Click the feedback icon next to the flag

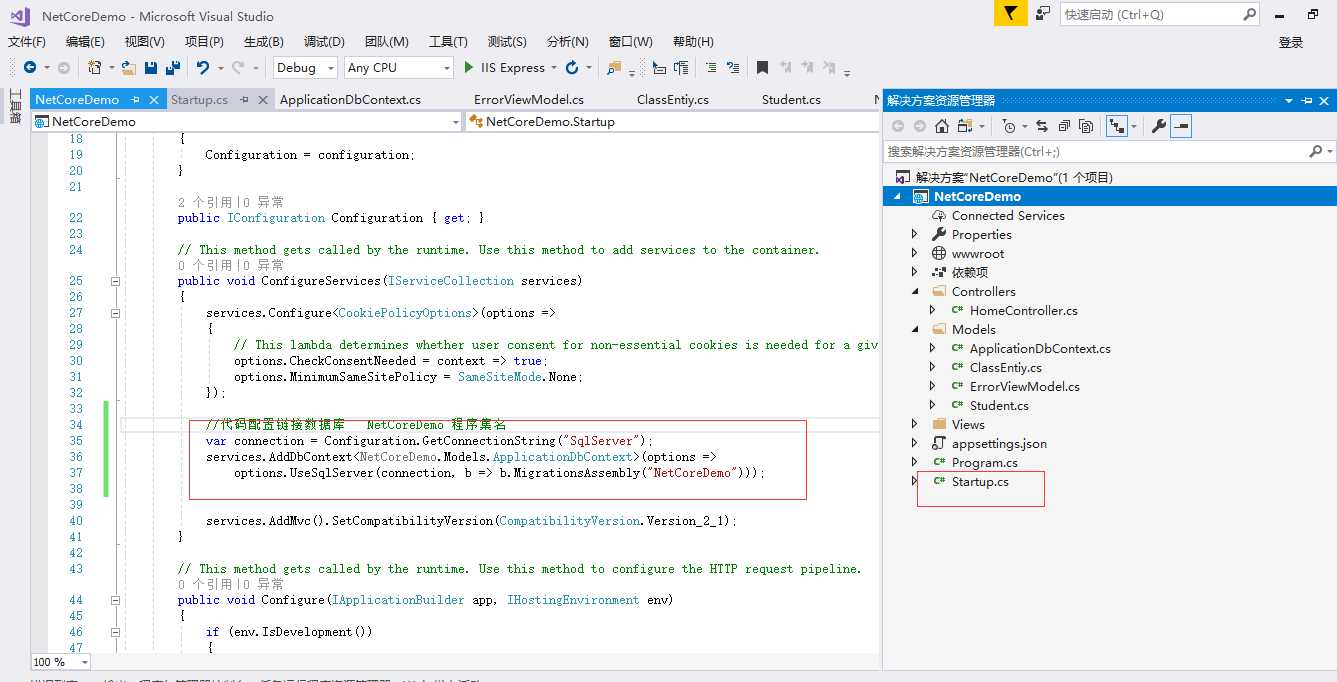[x=1043, y=13]
